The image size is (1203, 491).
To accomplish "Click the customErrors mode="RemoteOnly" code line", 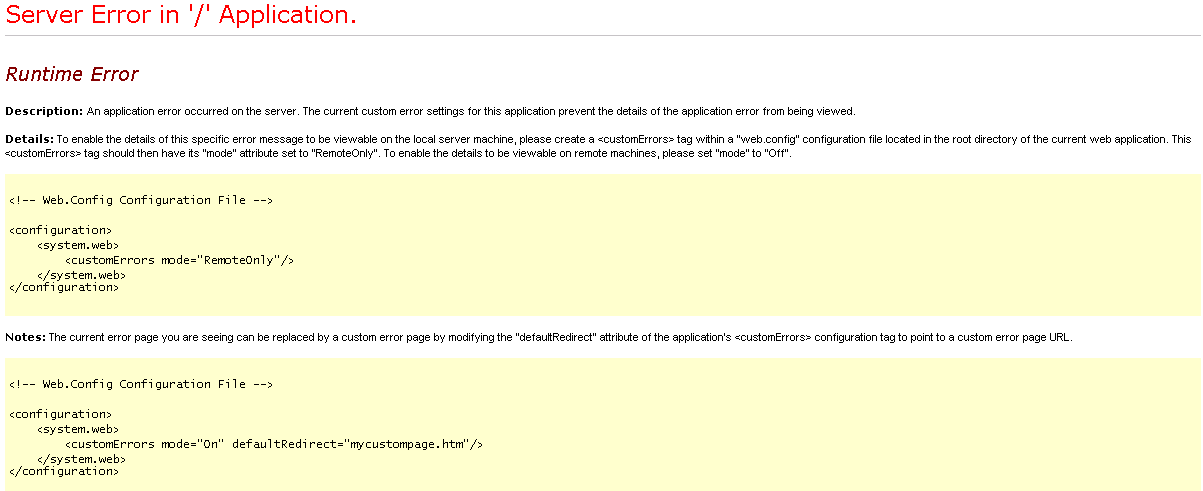I will (x=179, y=259).
